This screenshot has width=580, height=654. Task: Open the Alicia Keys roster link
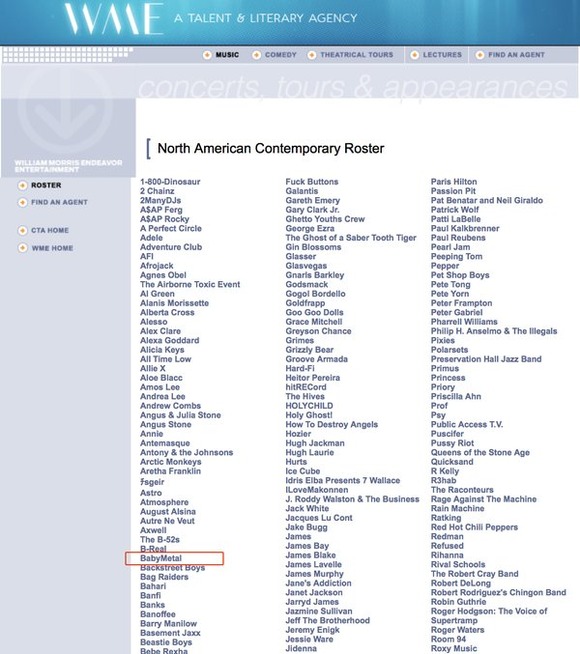pos(162,350)
